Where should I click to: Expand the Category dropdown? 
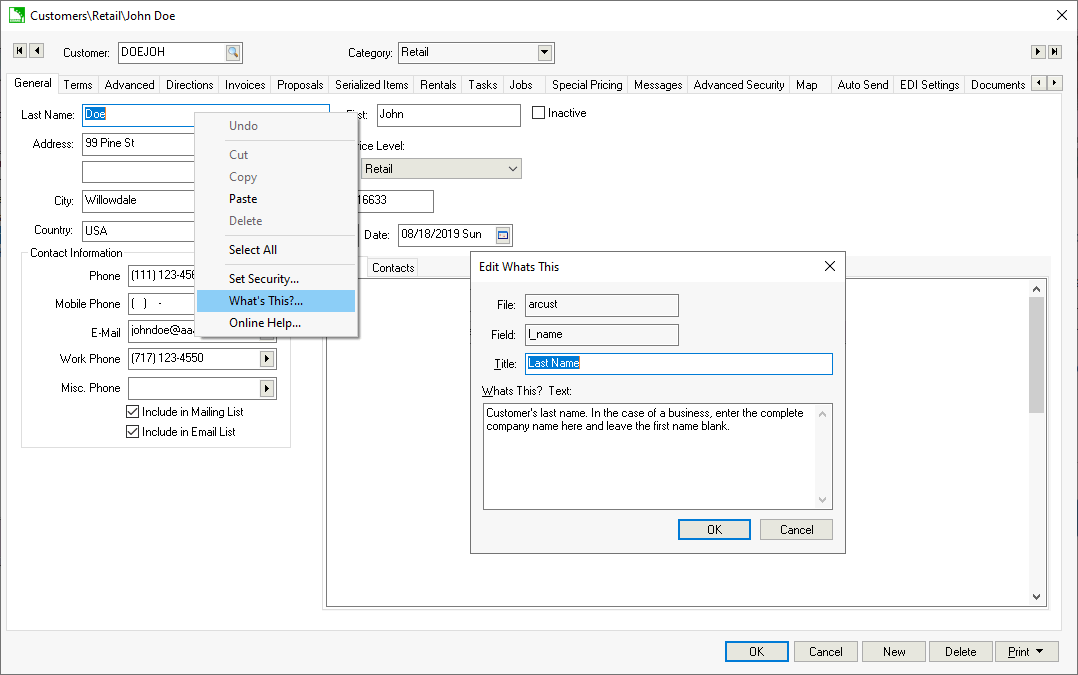point(545,53)
